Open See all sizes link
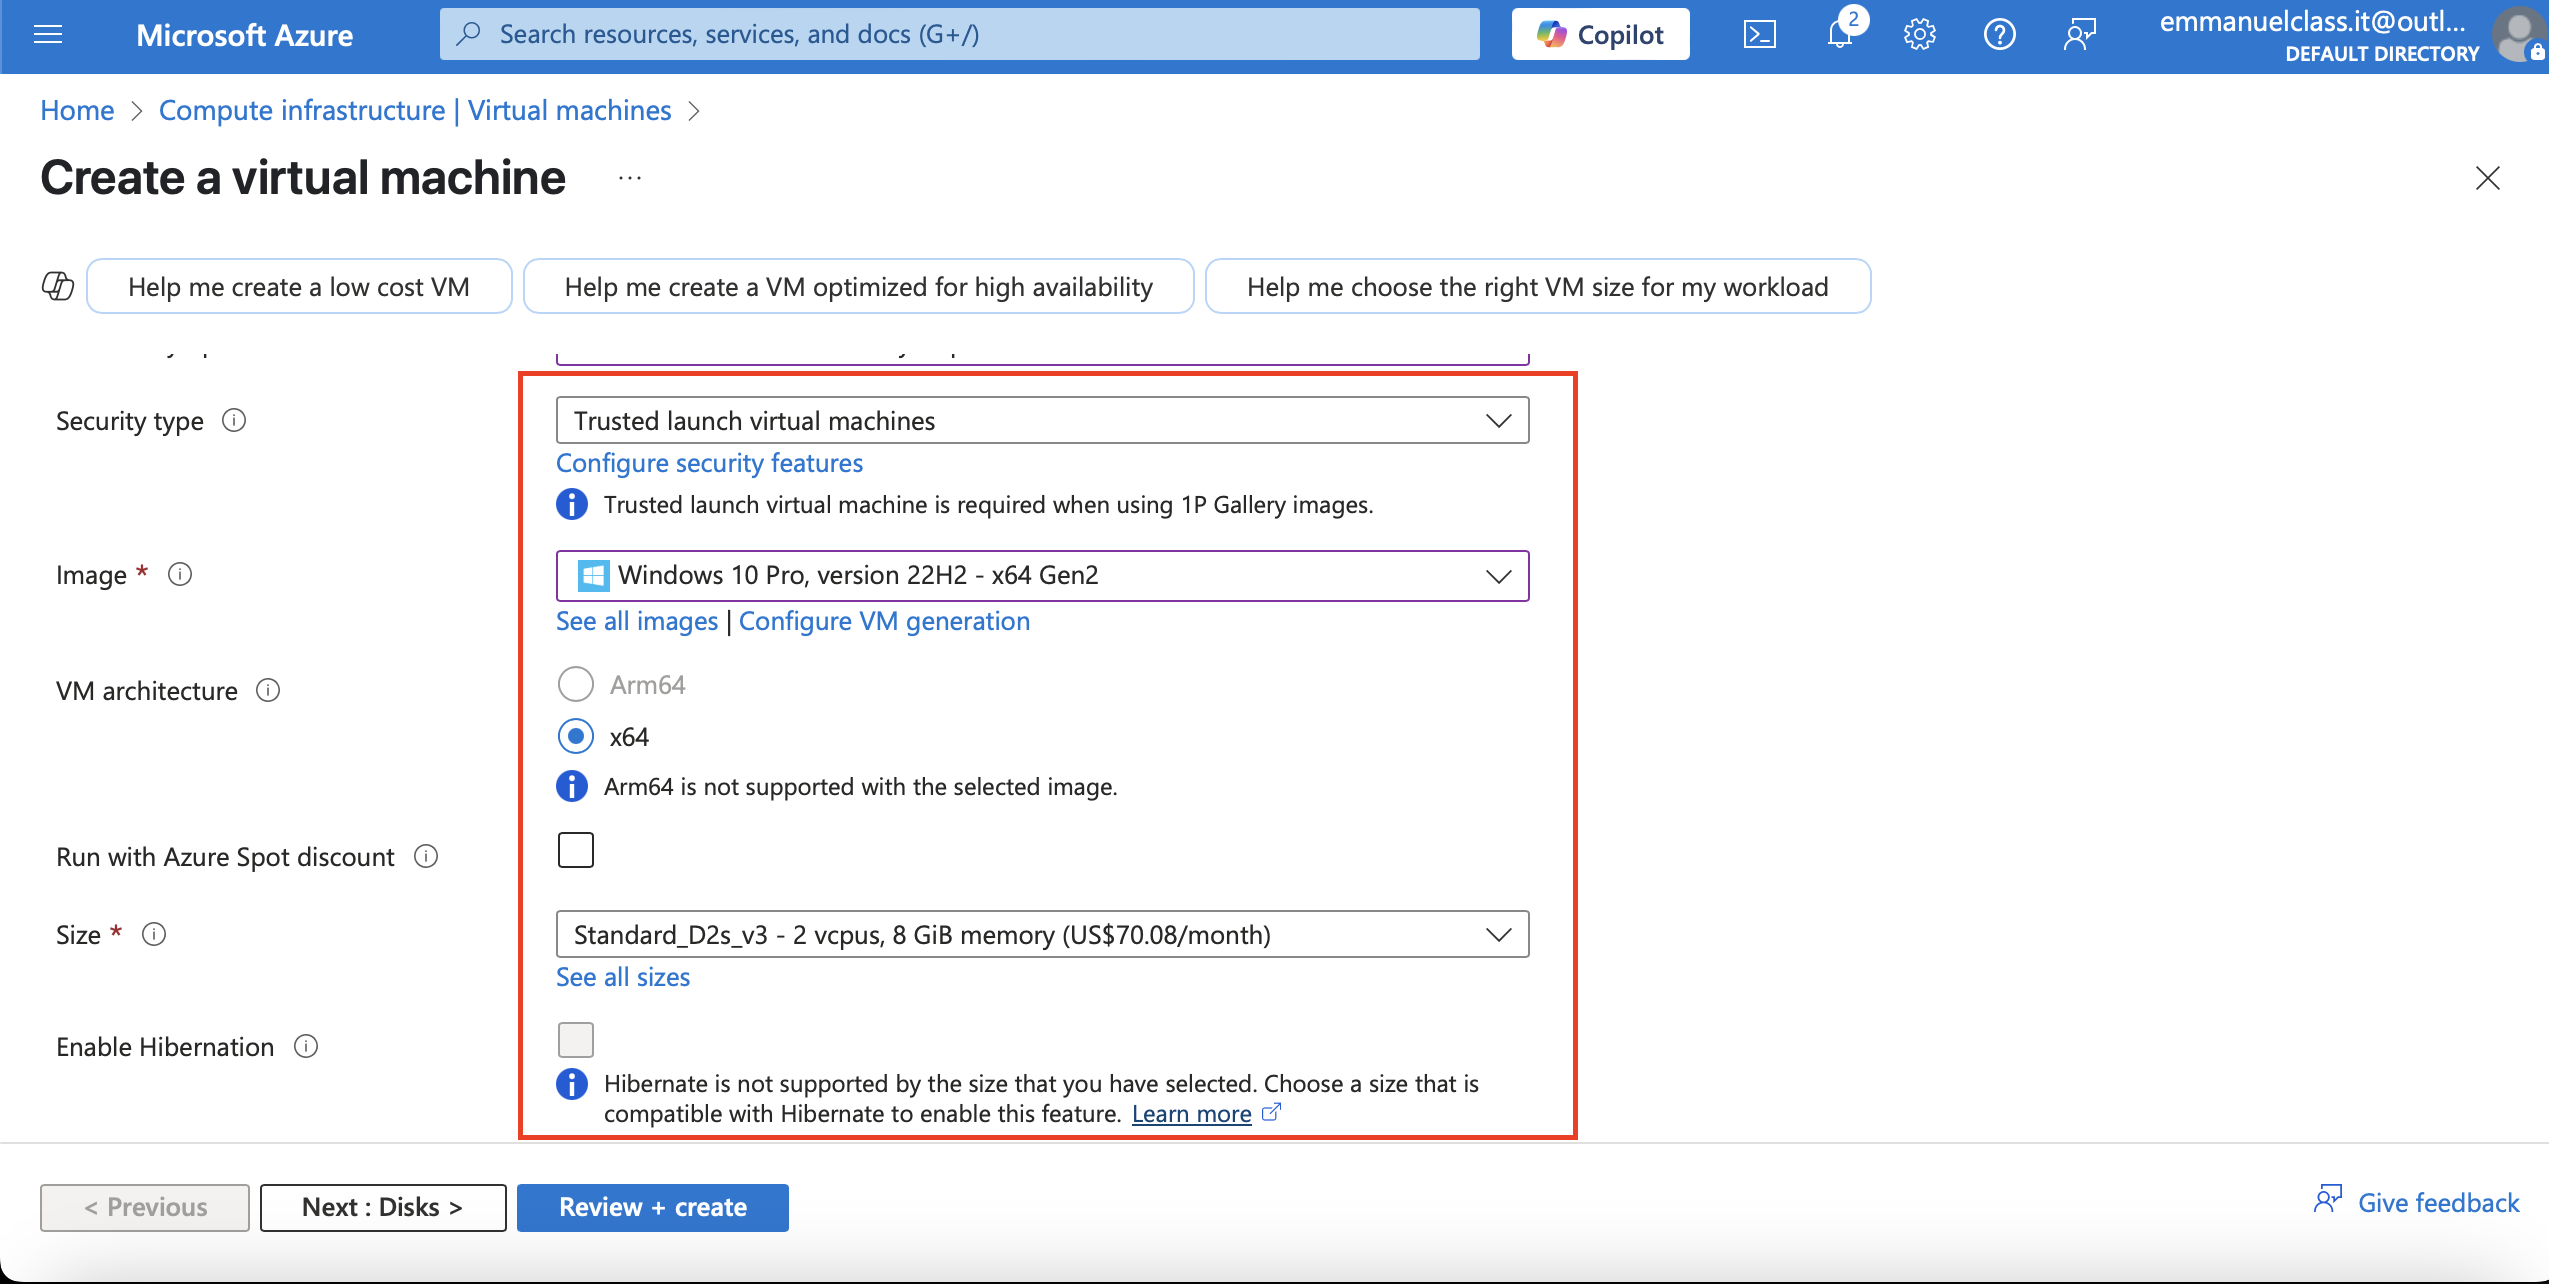2549x1284 pixels. (623, 977)
